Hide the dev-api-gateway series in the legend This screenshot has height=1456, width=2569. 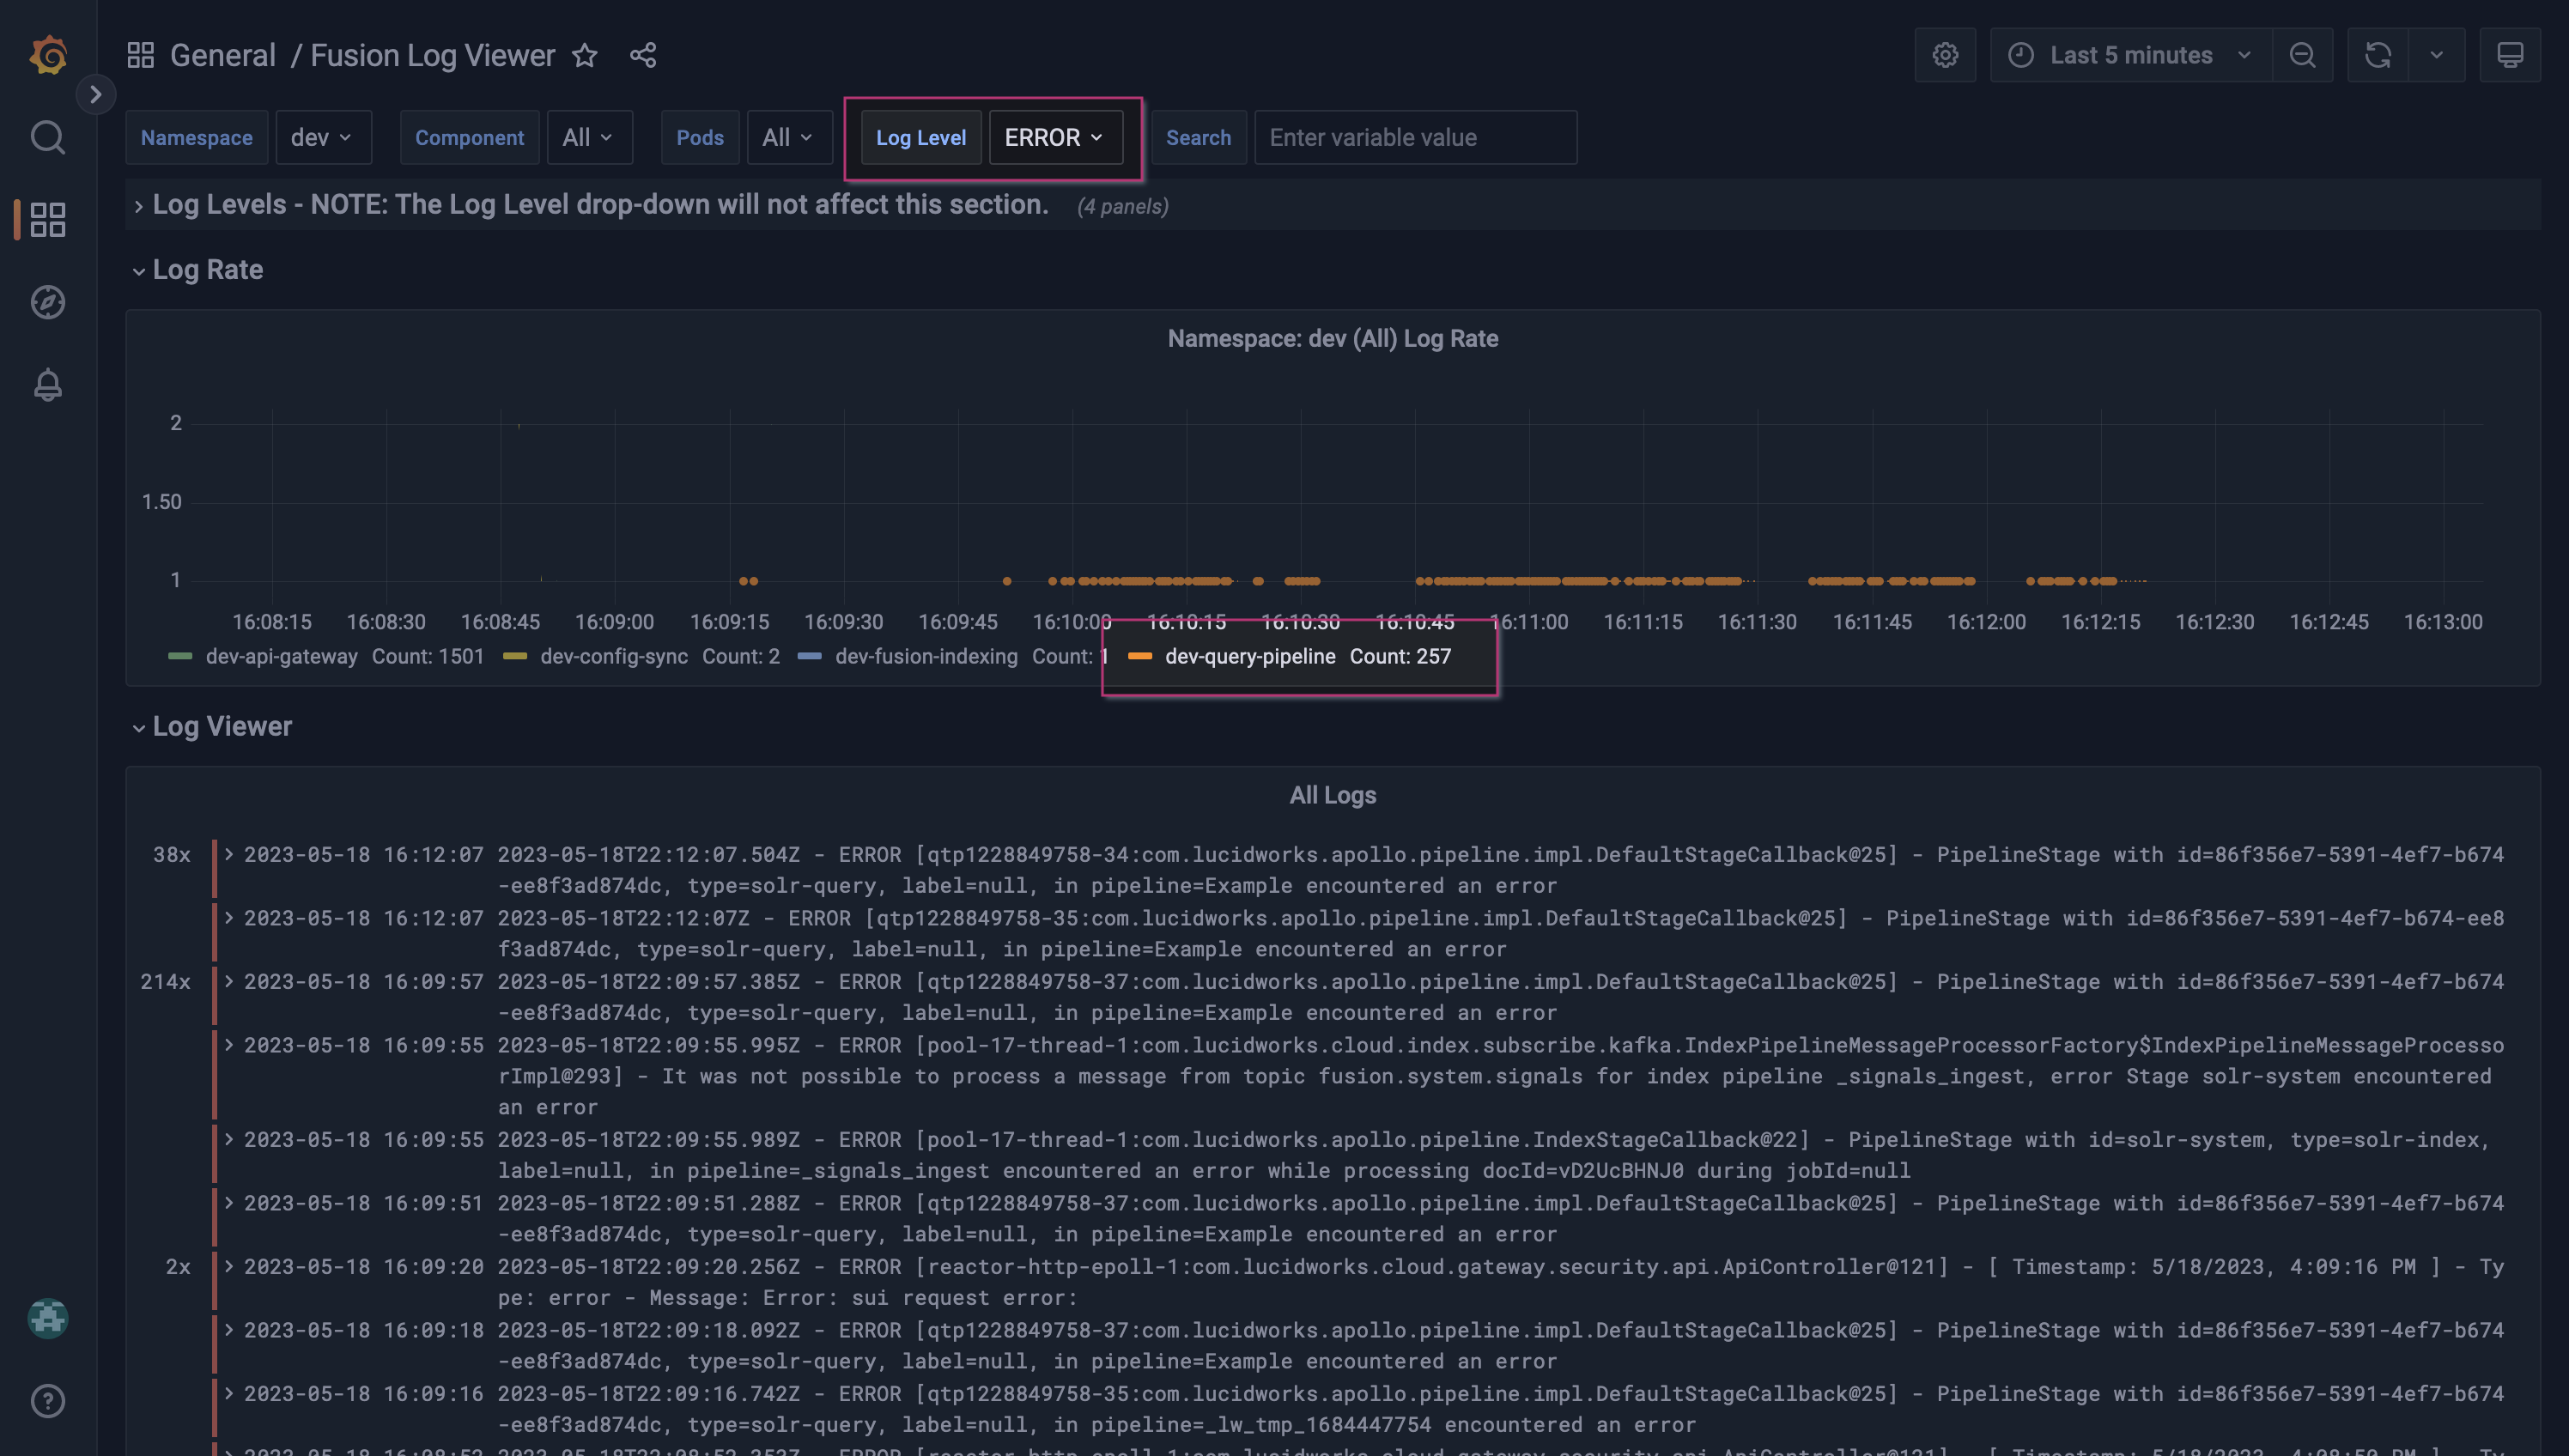tap(282, 656)
